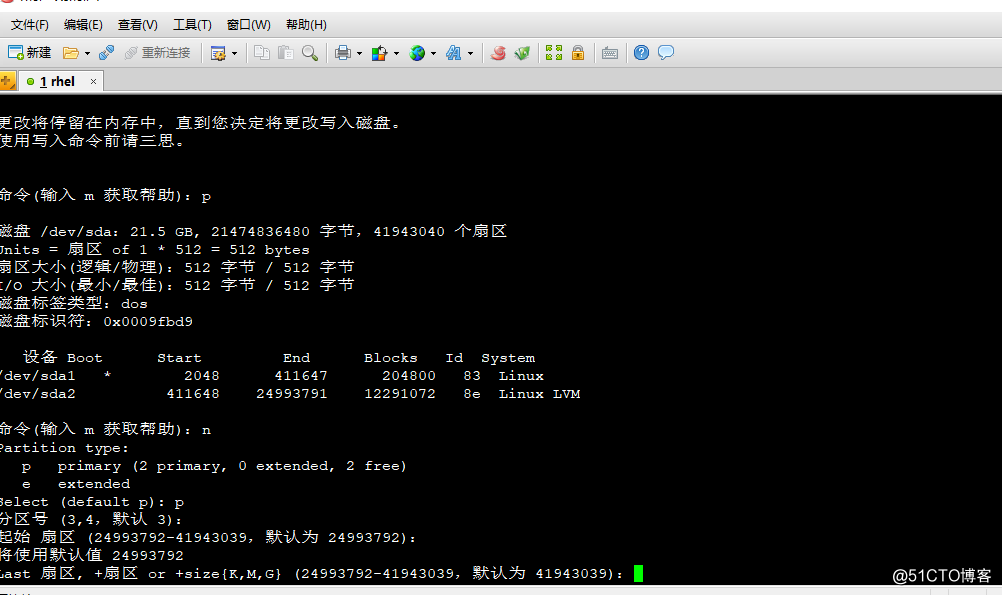Viewport: 1002px width, 595px height.
Task: Click the 重新连接 reconnect button
Action: pos(157,53)
